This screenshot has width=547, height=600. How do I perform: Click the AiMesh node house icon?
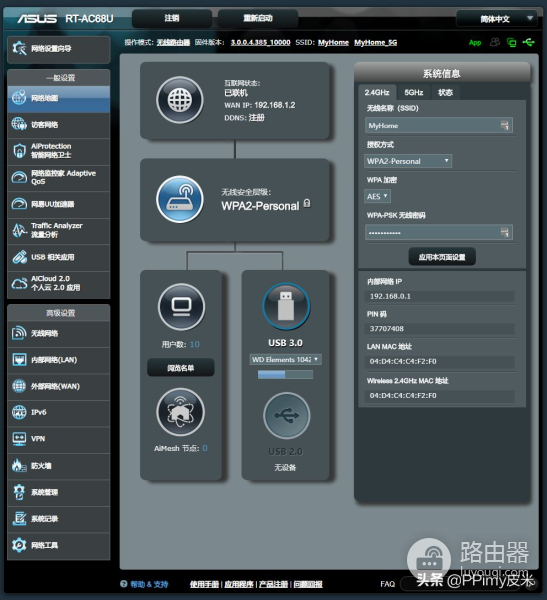[x=180, y=412]
